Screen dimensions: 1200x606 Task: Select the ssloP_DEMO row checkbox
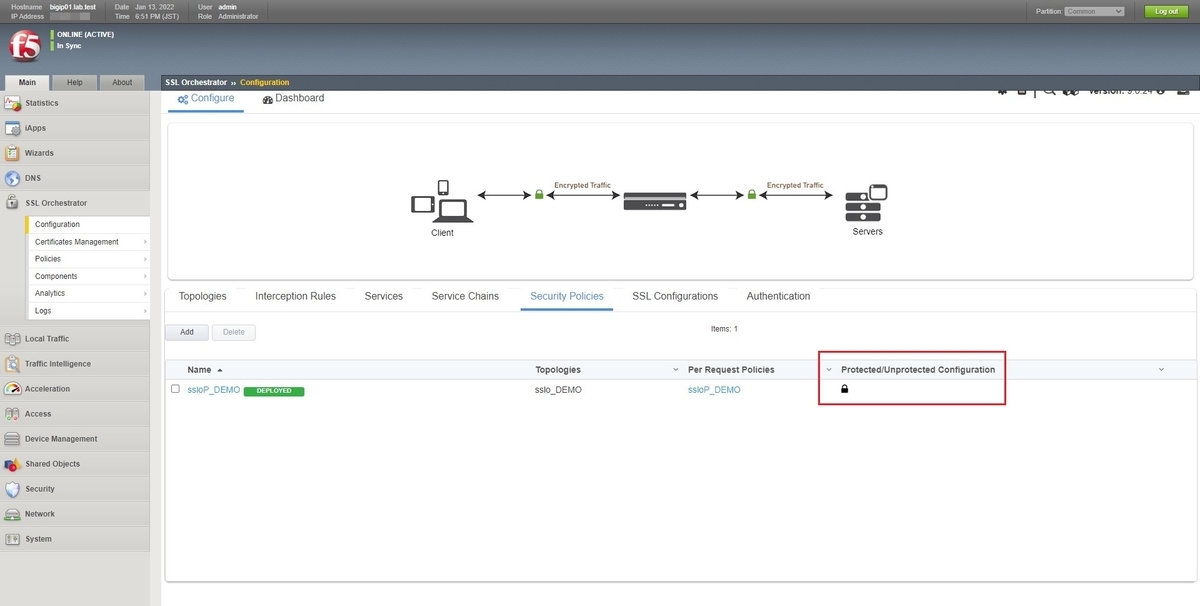pos(175,389)
